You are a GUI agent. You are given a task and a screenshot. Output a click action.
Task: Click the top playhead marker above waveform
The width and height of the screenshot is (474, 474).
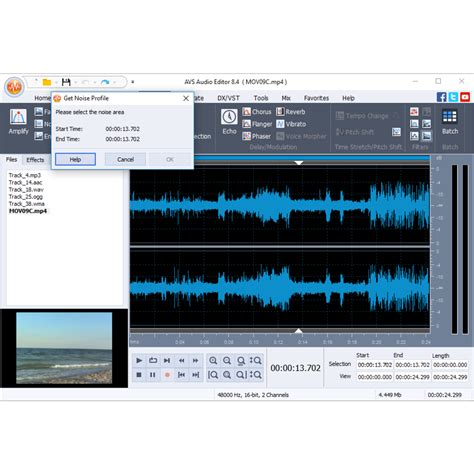(x=299, y=163)
